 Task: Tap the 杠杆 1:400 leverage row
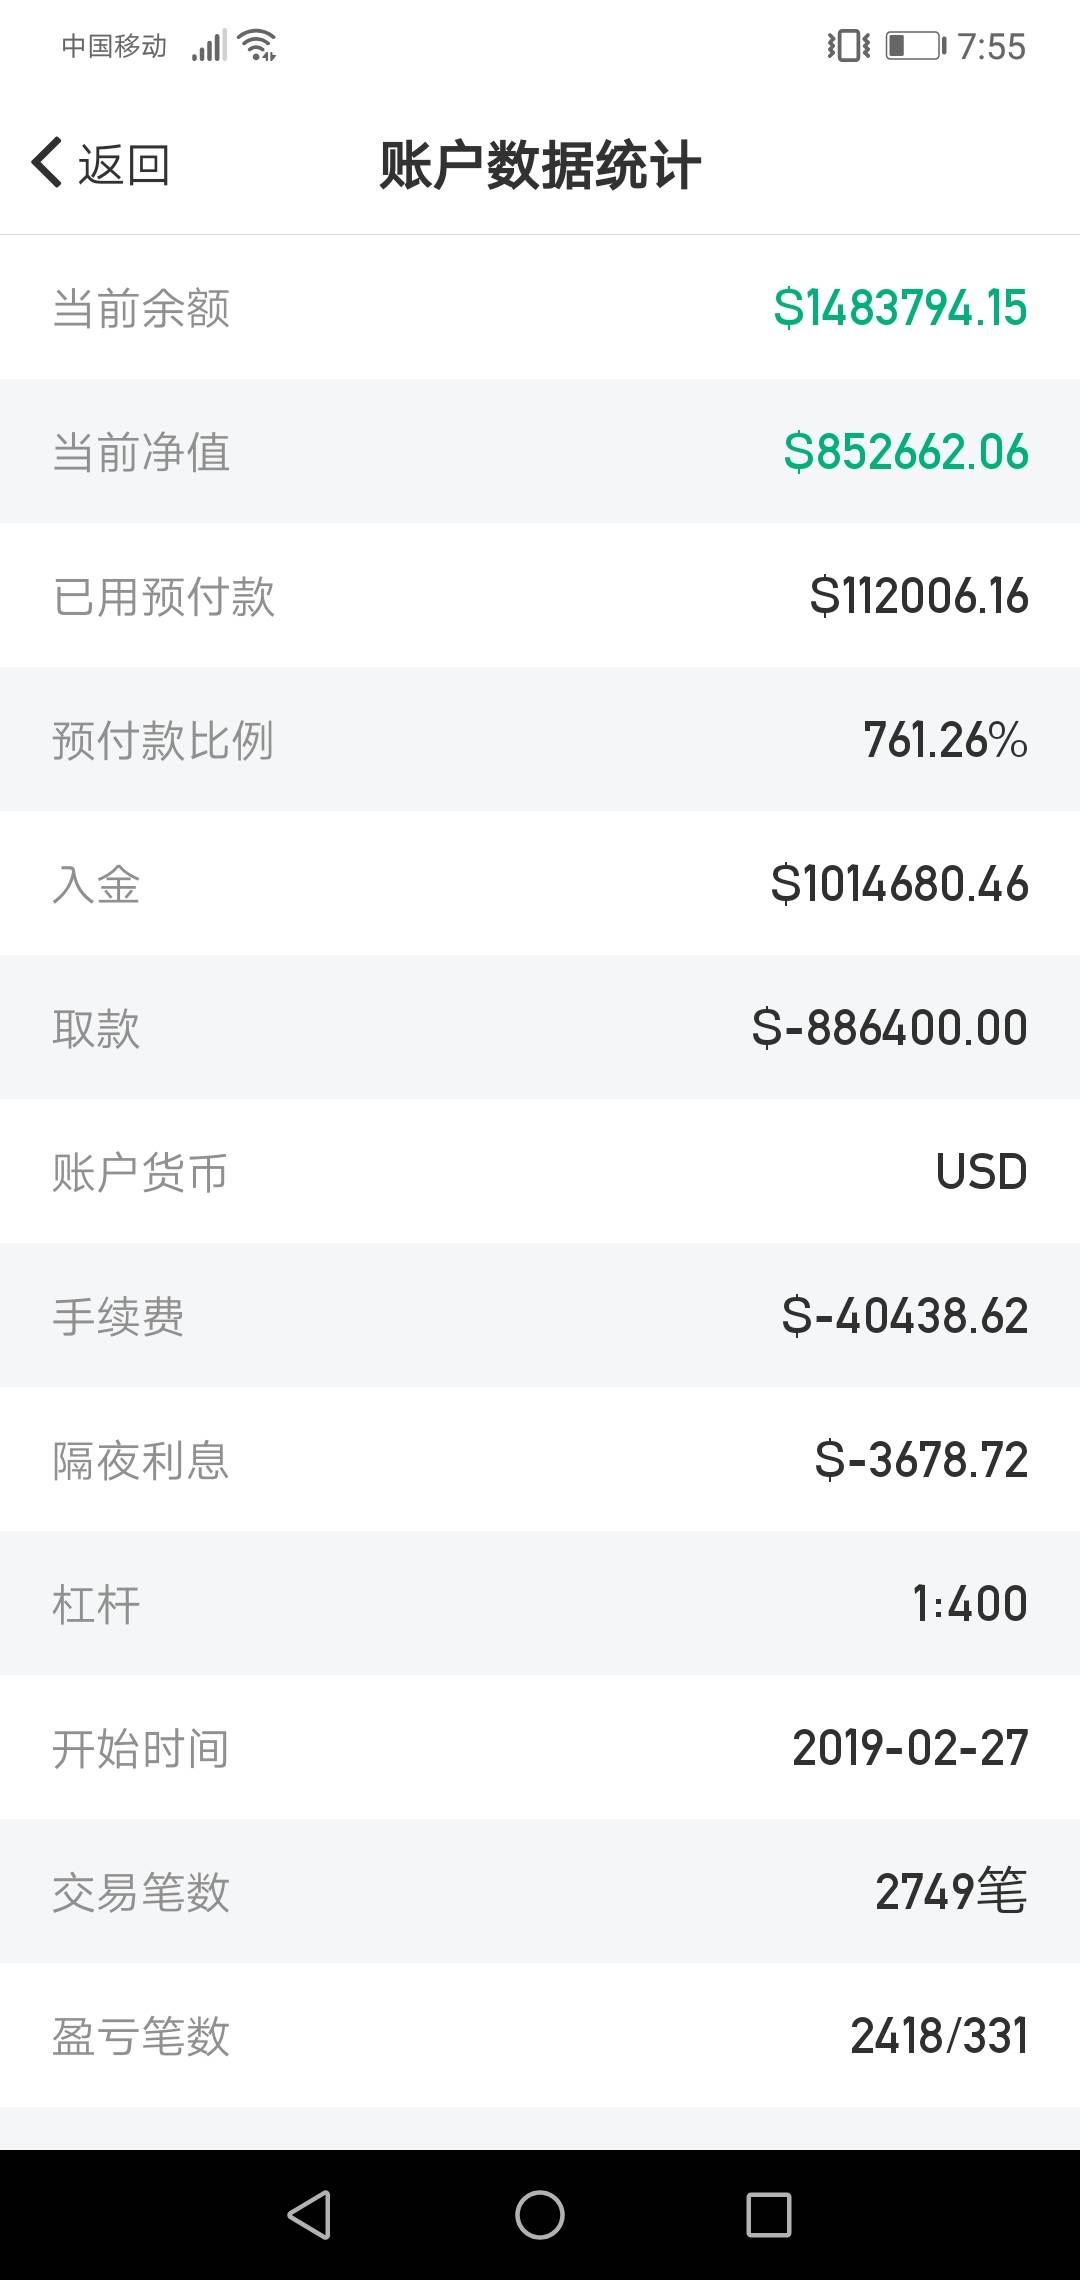tap(540, 1604)
